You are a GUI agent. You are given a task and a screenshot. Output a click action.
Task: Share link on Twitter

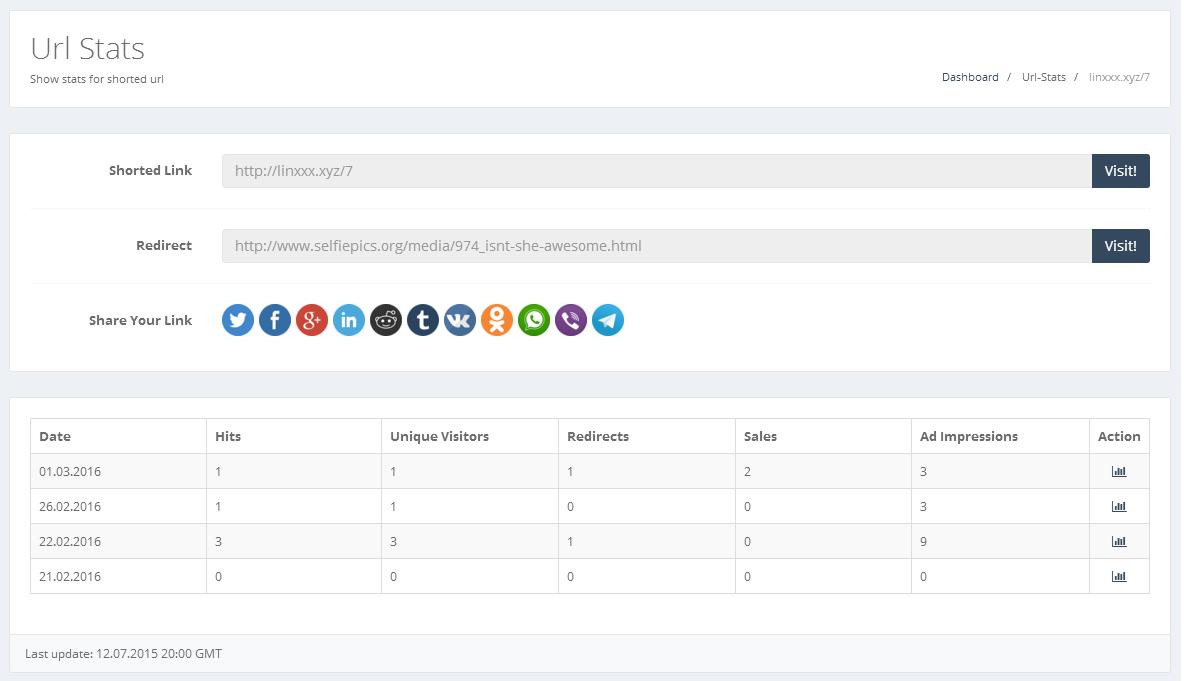point(238,320)
